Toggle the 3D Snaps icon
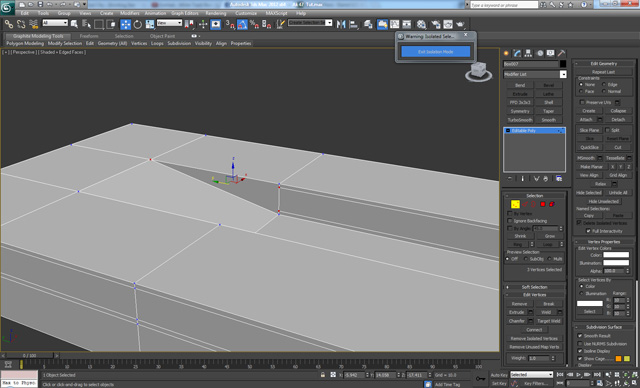The height and width of the screenshot is (388, 640). 230,24
